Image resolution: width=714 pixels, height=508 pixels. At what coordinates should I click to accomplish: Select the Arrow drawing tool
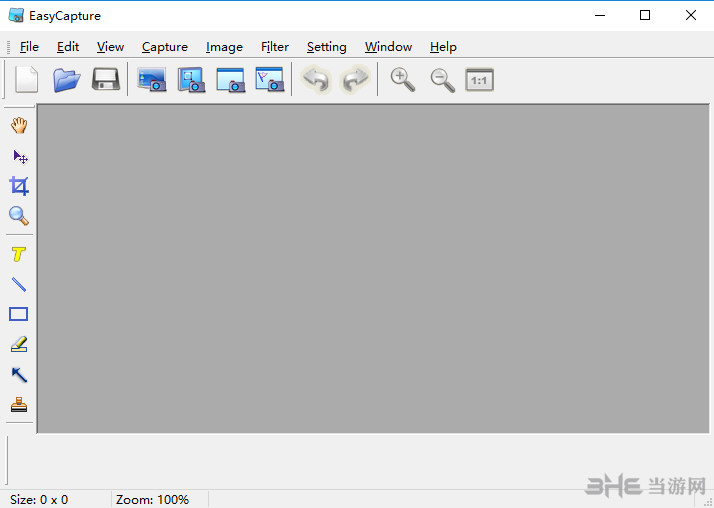19,375
